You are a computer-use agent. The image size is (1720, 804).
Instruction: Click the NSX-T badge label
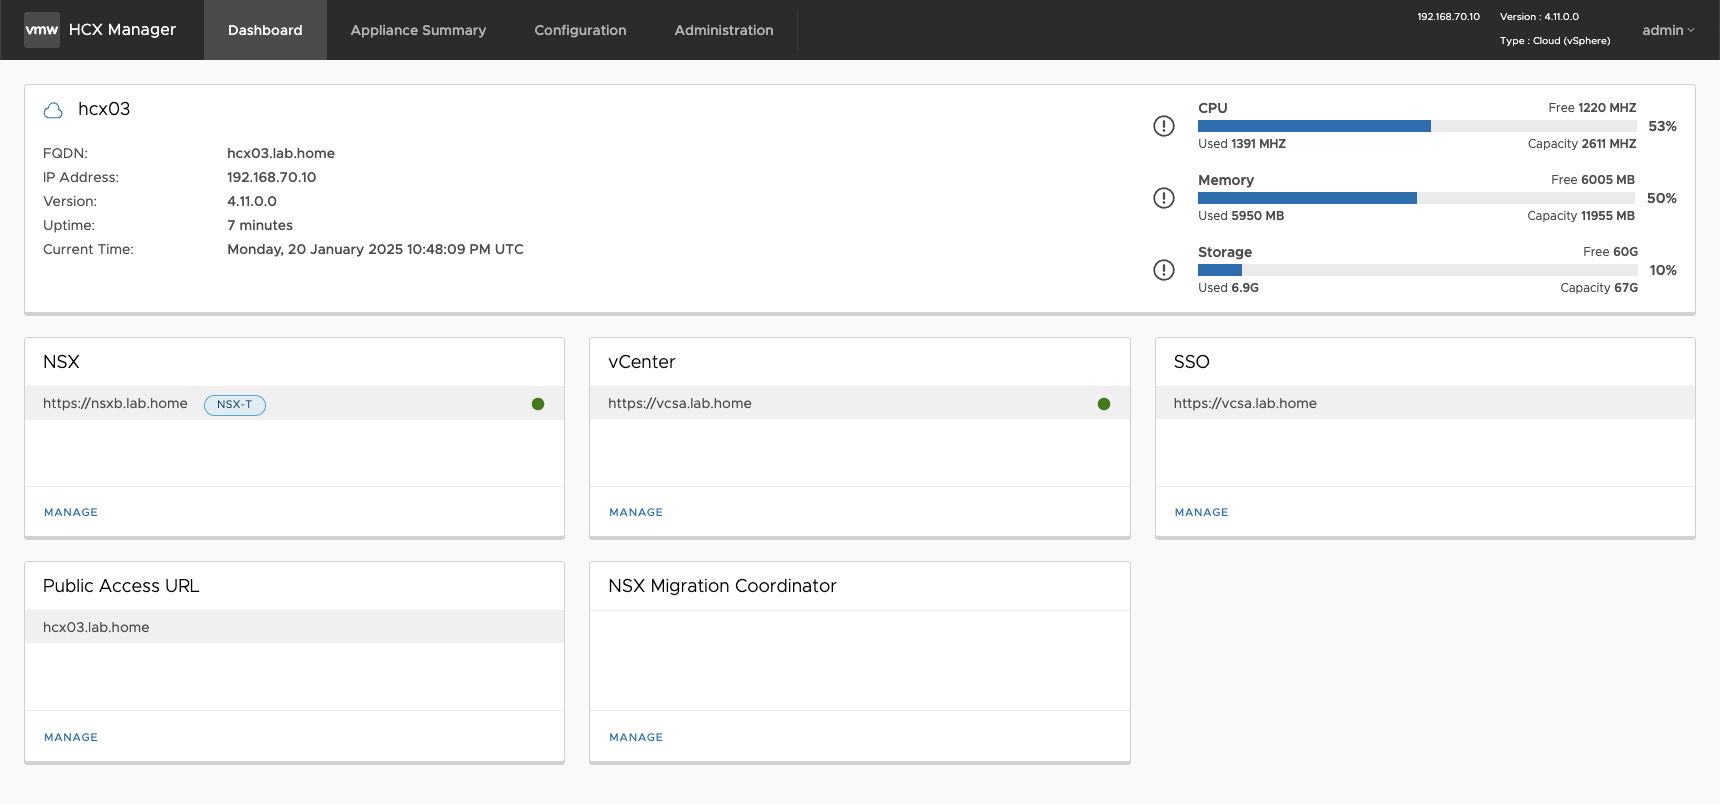(235, 405)
